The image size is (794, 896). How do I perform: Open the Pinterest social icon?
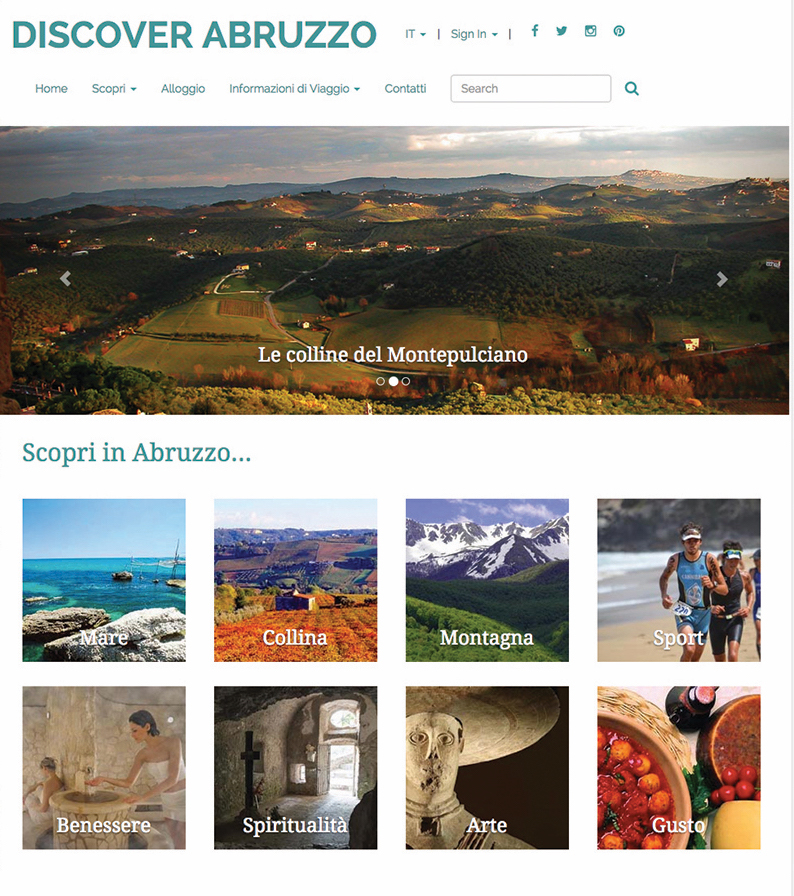[619, 31]
